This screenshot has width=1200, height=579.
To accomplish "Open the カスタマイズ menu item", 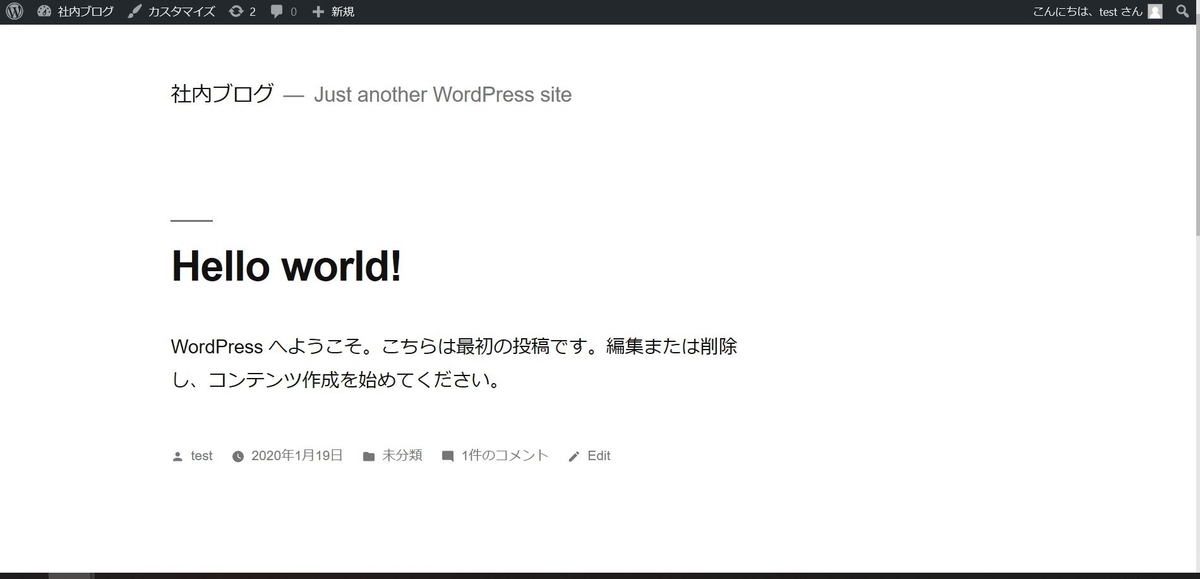I will 180,11.
